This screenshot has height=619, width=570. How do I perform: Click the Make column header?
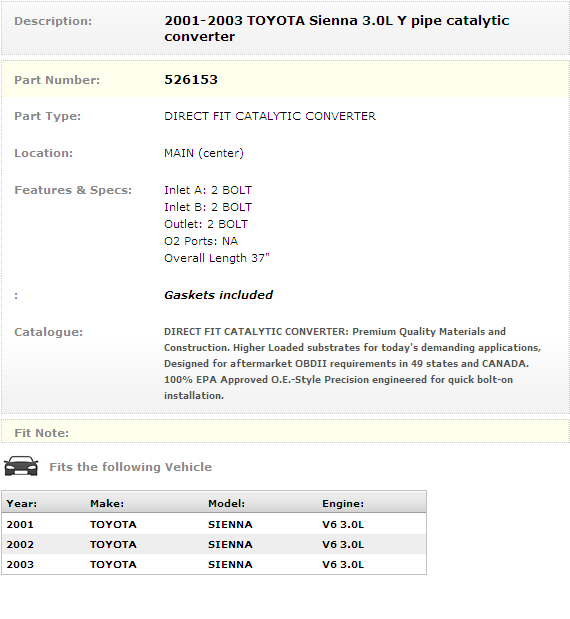pos(107,503)
